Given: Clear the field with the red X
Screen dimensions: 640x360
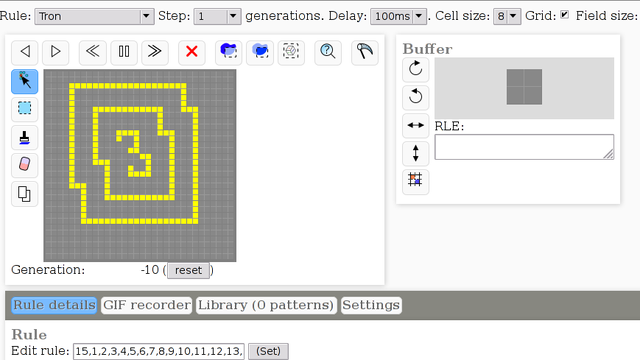Looking at the screenshot, I should (x=191, y=52).
